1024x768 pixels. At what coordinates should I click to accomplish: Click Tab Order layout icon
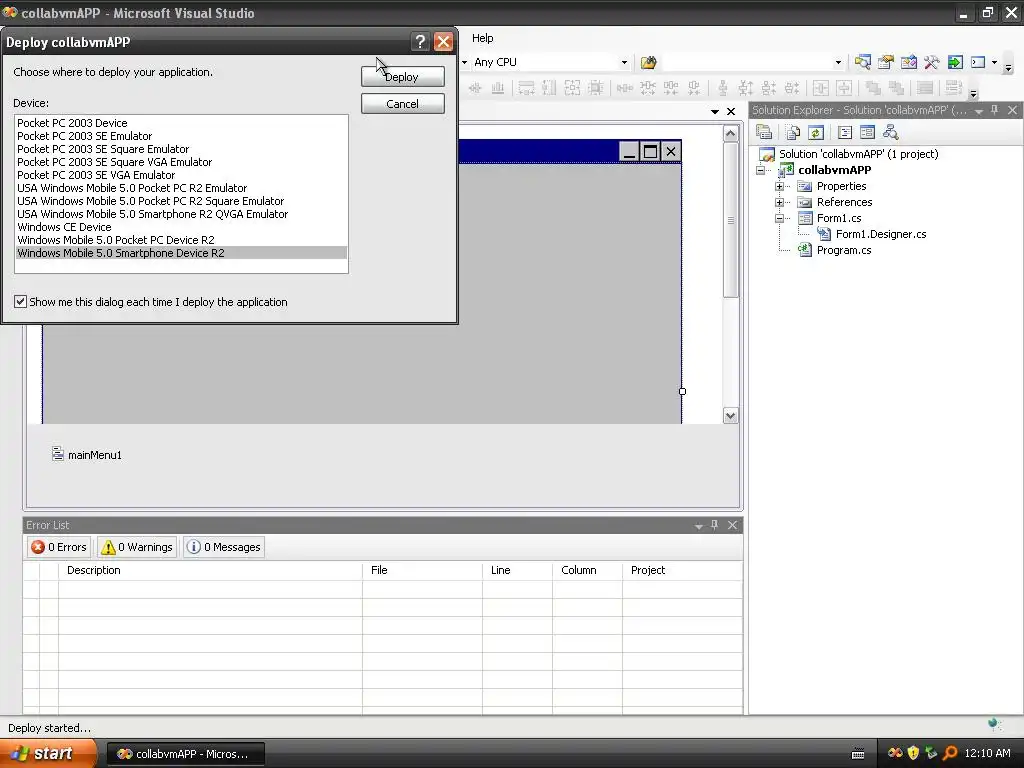point(953,88)
